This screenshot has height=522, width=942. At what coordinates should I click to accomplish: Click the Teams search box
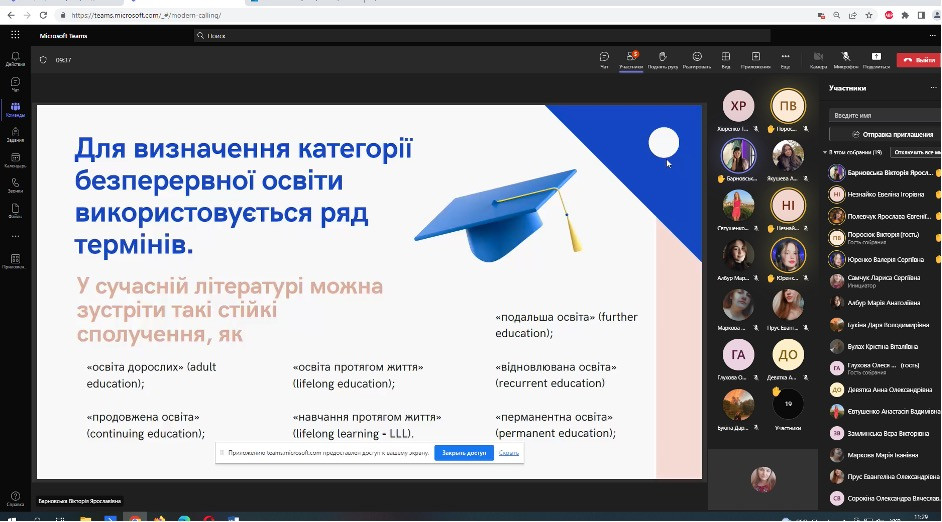pos(481,35)
